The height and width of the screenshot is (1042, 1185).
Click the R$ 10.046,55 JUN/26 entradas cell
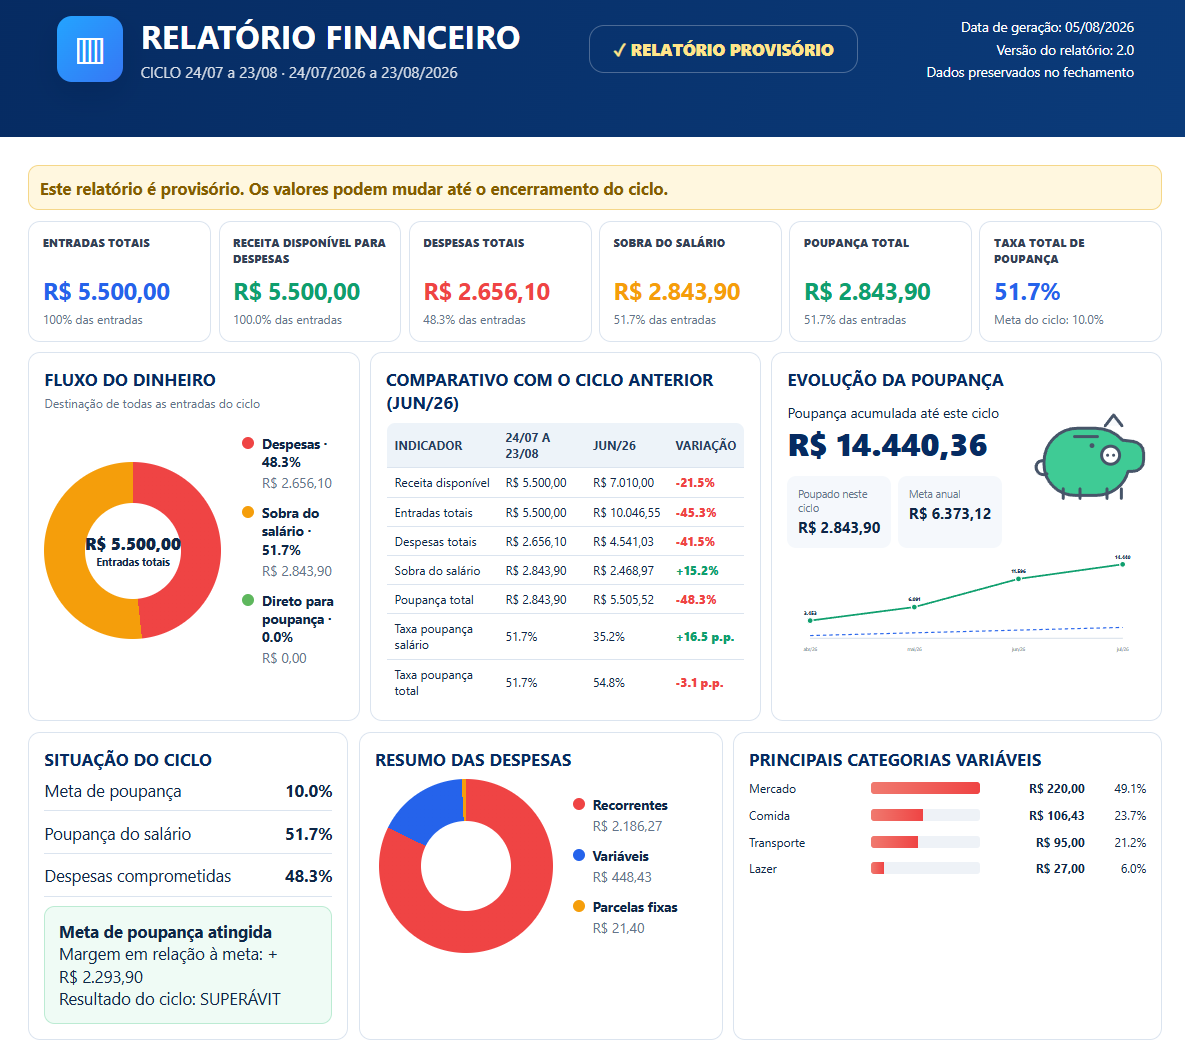click(627, 512)
